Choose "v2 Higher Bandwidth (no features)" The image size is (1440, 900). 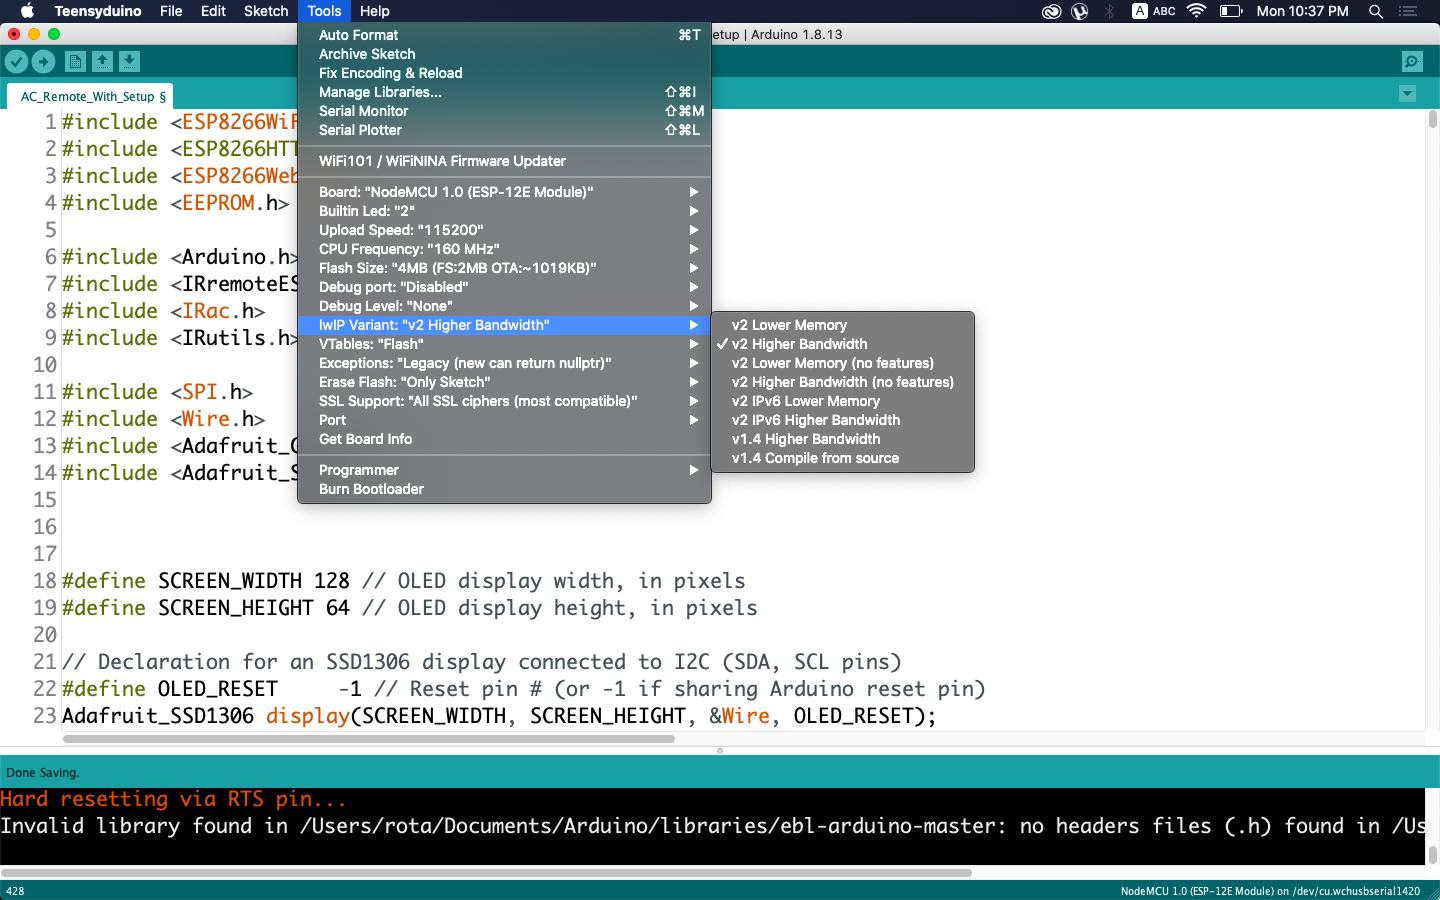click(x=842, y=382)
